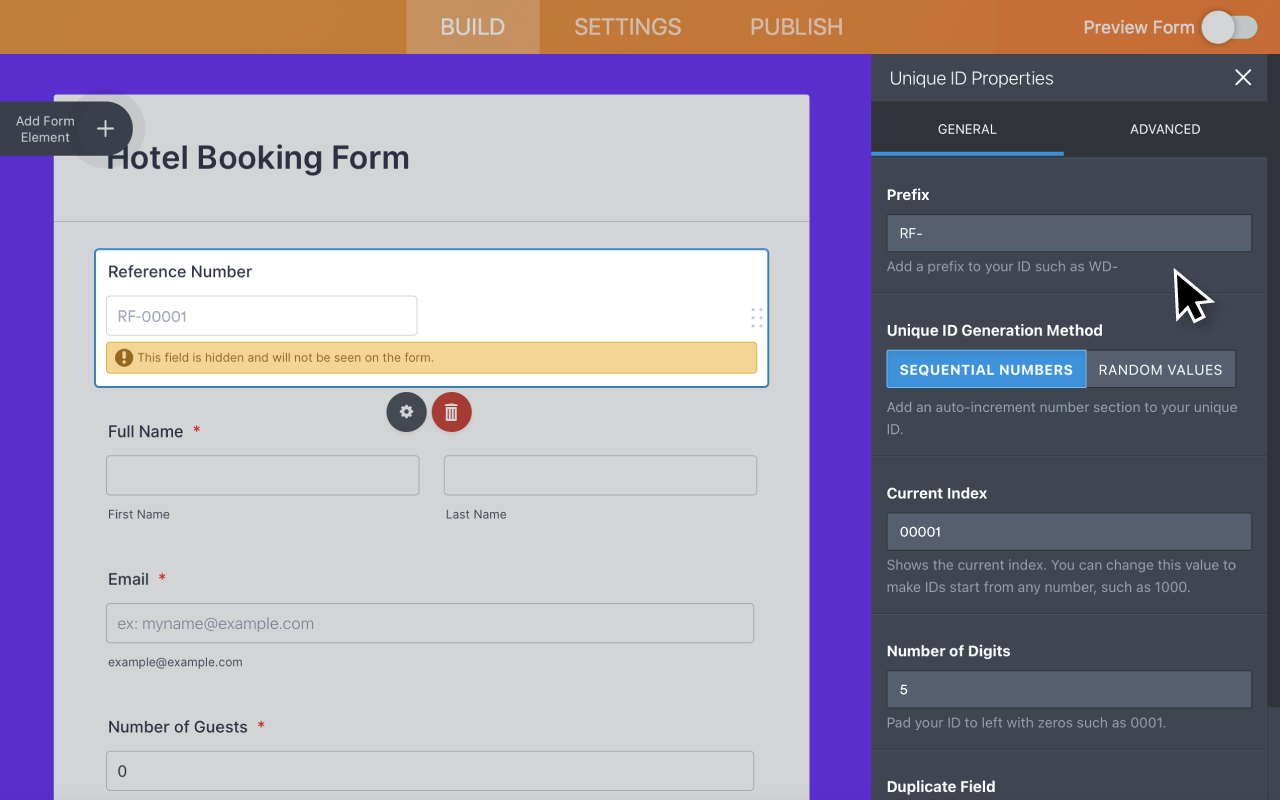Screen dimensions: 1280x800
Task: Select Random Values generation method
Action: (1160, 369)
